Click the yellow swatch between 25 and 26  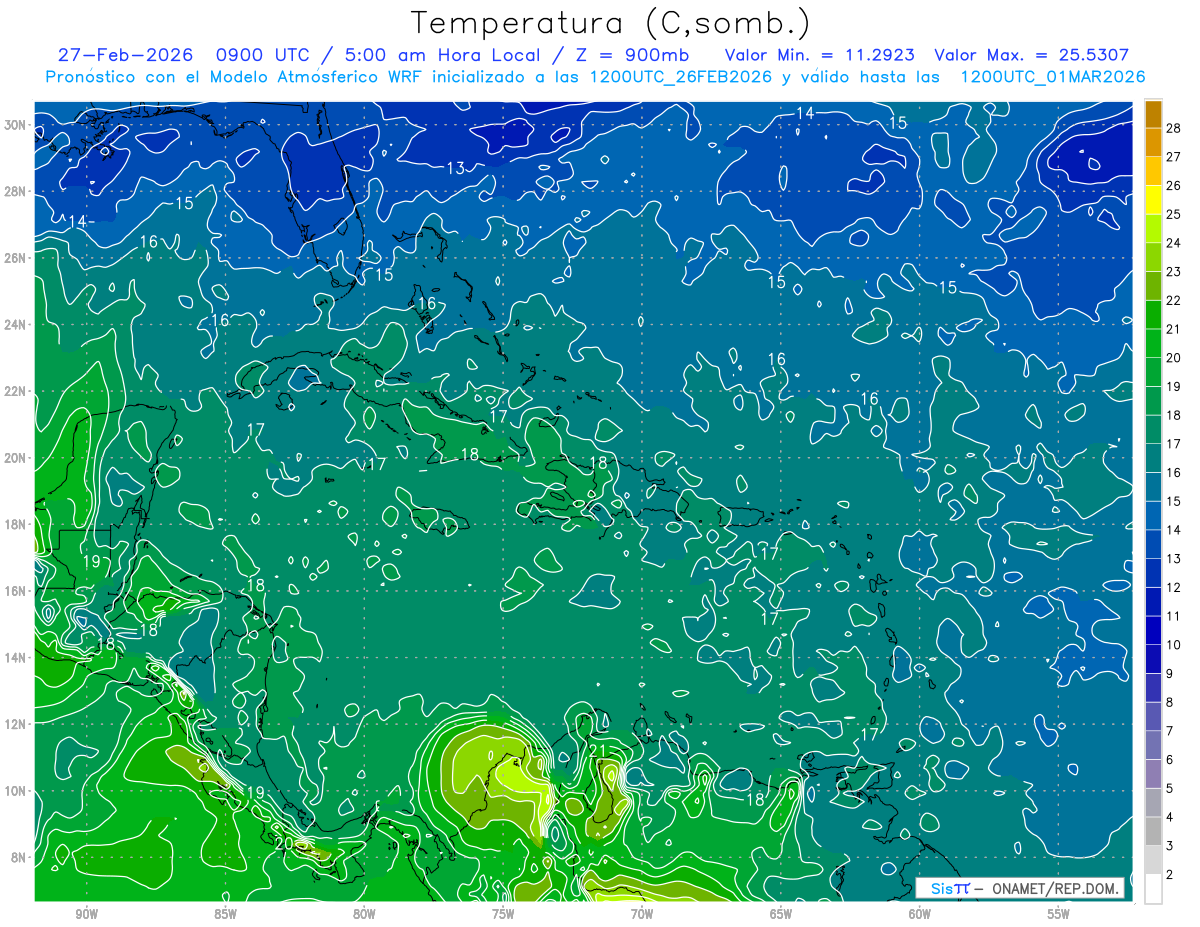click(x=1153, y=200)
